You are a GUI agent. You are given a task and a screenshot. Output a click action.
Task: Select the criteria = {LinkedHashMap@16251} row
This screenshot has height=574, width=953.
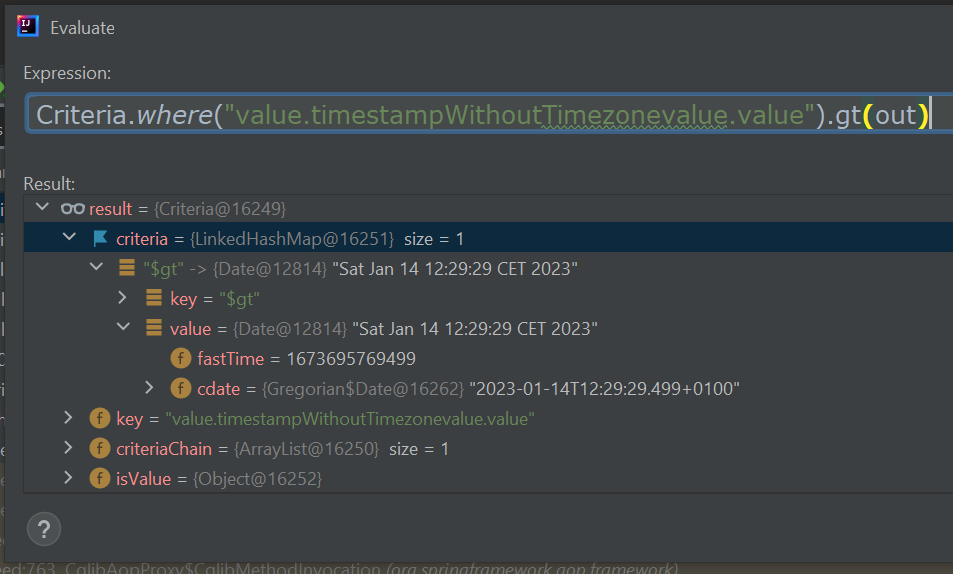(489, 238)
